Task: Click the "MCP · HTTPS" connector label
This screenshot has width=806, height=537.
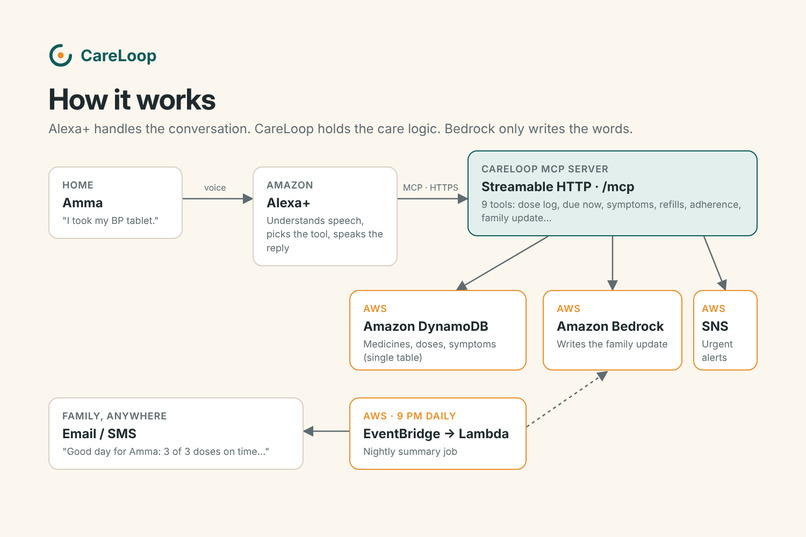Action: (430, 188)
